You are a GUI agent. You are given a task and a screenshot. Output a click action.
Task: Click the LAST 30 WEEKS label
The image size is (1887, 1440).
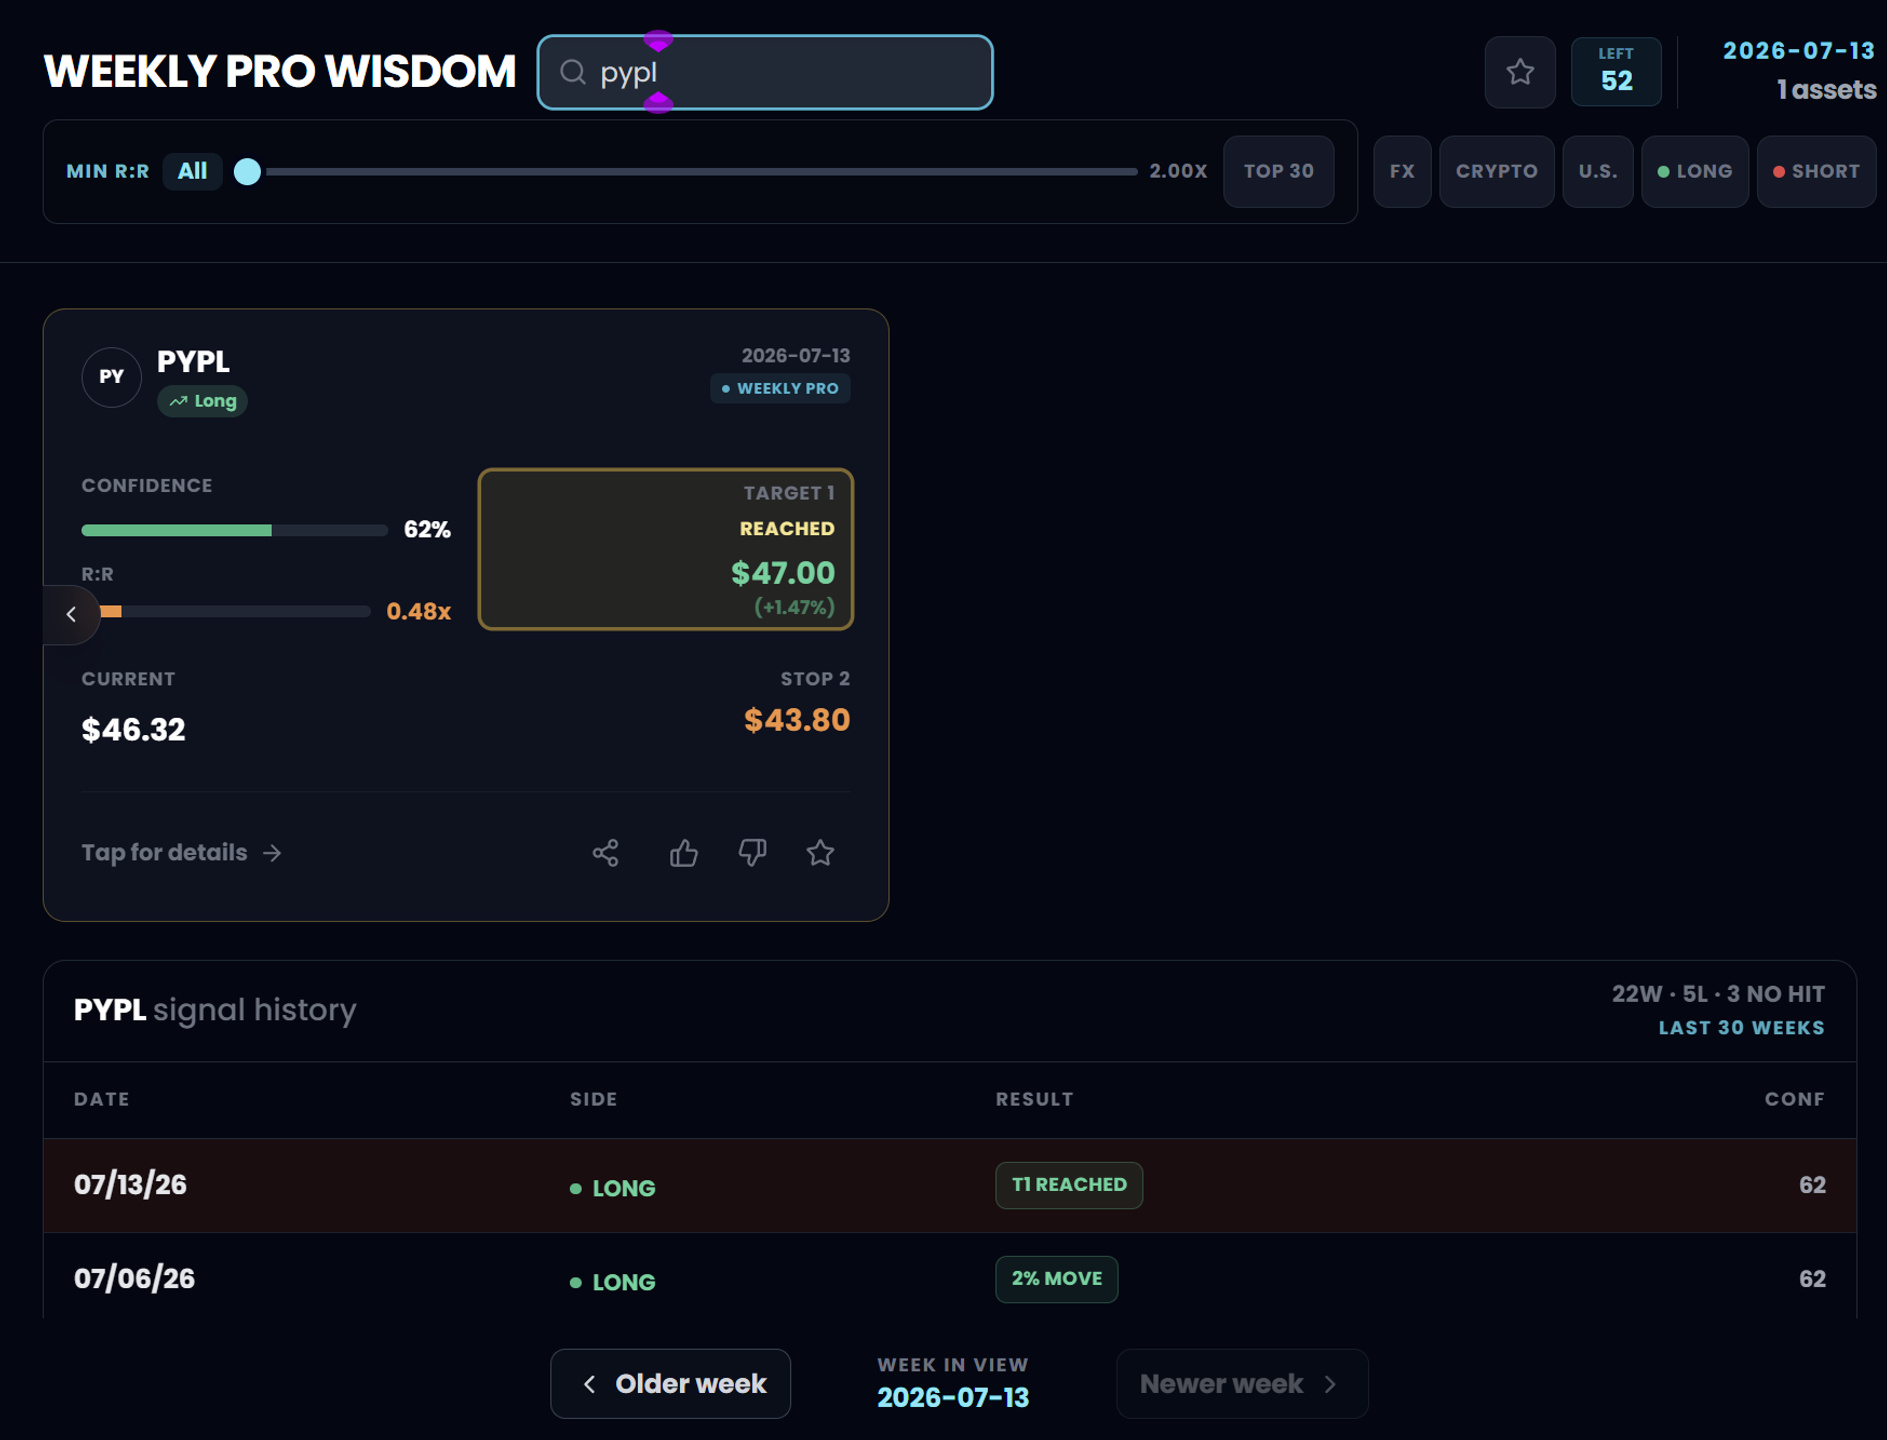coord(1741,1028)
